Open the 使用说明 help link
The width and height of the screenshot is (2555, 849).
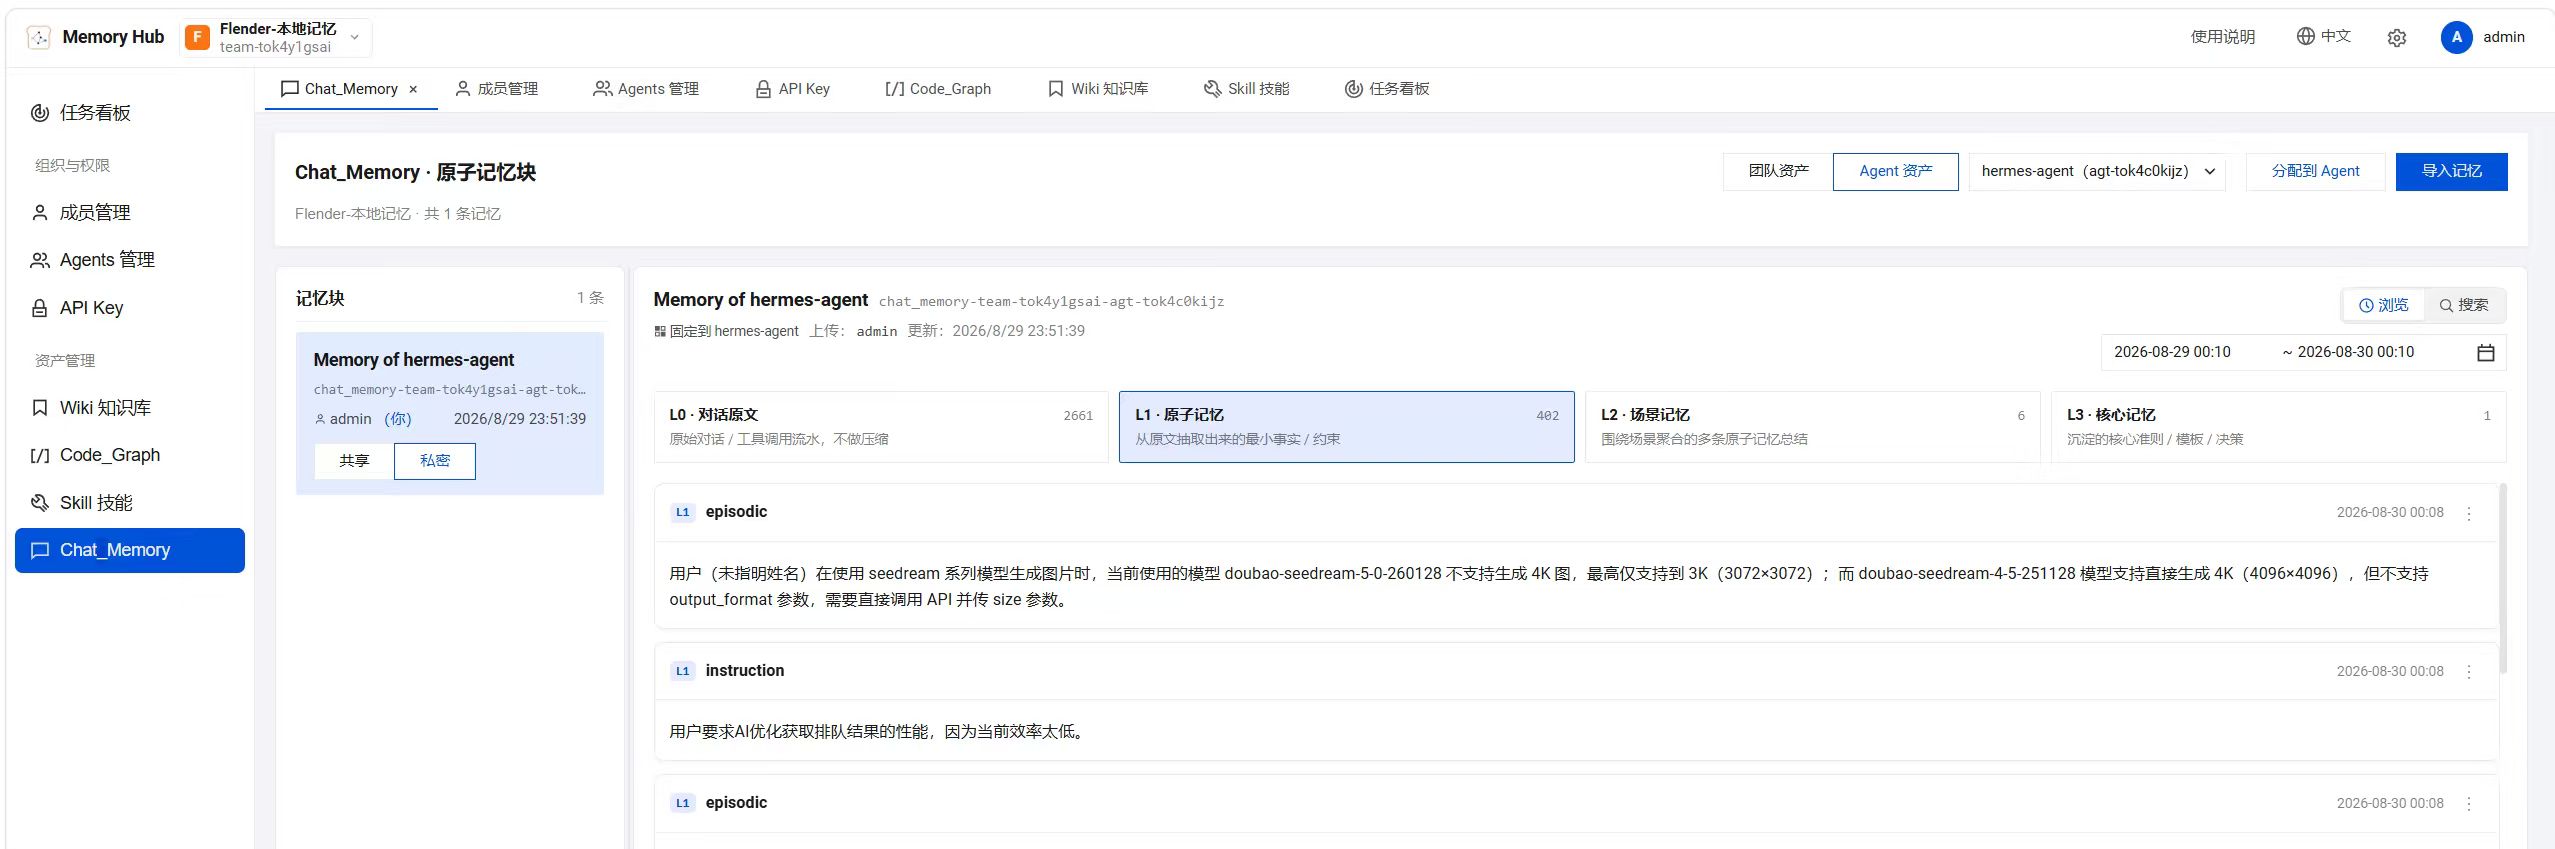click(x=2222, y=37)
